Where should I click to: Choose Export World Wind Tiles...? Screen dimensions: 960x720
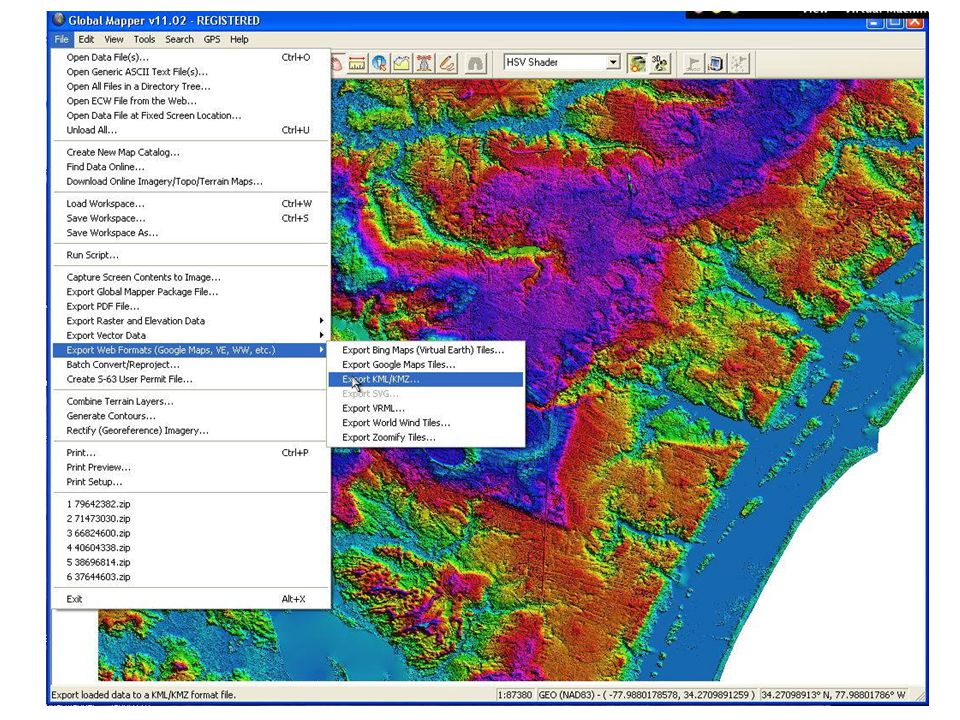(x=426, y=422)
